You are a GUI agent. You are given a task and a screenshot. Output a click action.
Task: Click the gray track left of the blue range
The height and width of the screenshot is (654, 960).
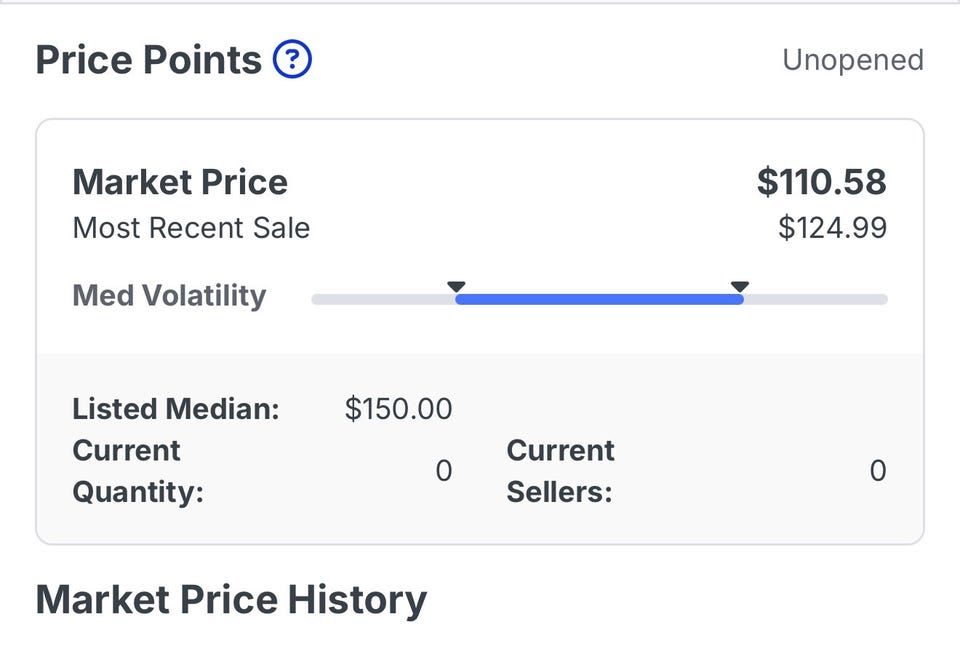[x=382, y=299]
